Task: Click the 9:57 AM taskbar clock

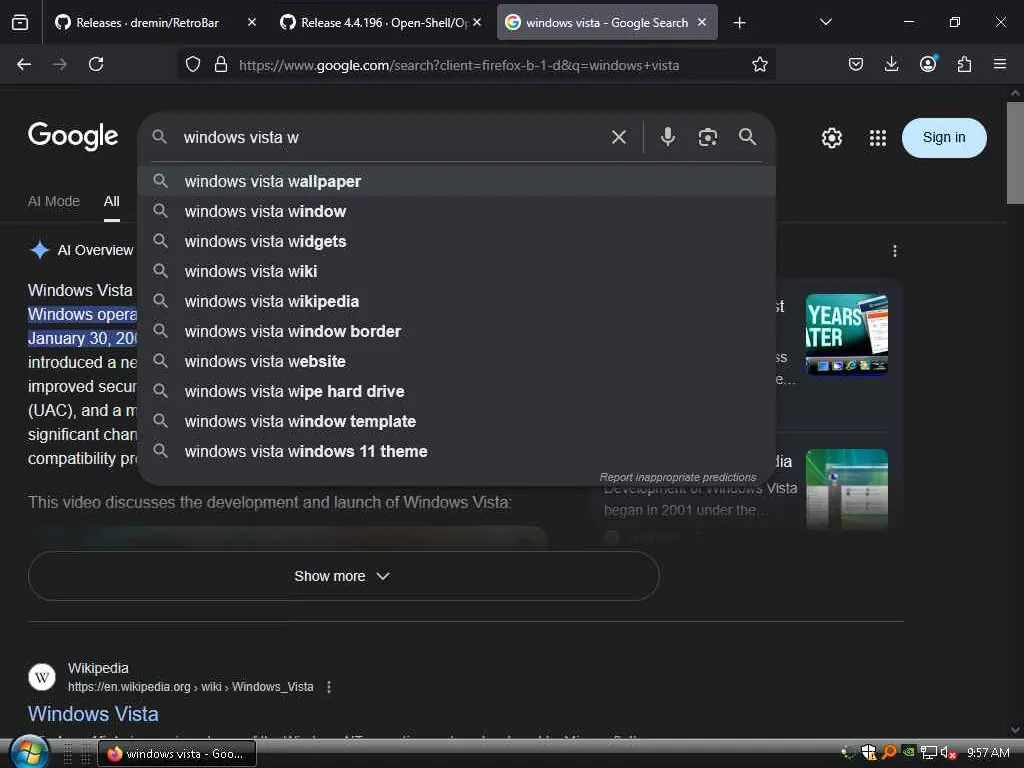Action: 988,753
